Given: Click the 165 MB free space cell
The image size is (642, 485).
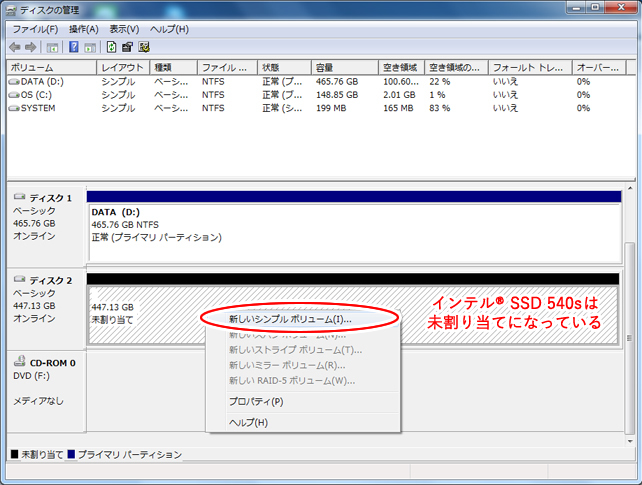Looking at the screenshot, I should coord(398,108).
